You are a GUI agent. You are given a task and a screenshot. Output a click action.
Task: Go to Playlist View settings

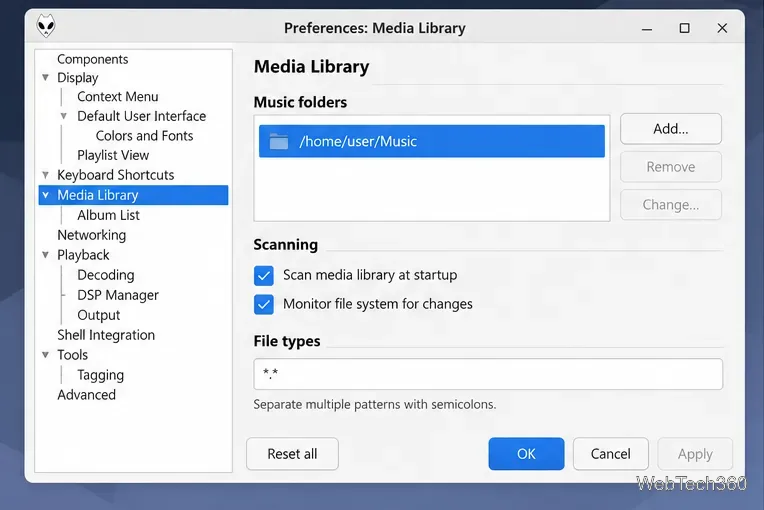click(x=113, y=155)
